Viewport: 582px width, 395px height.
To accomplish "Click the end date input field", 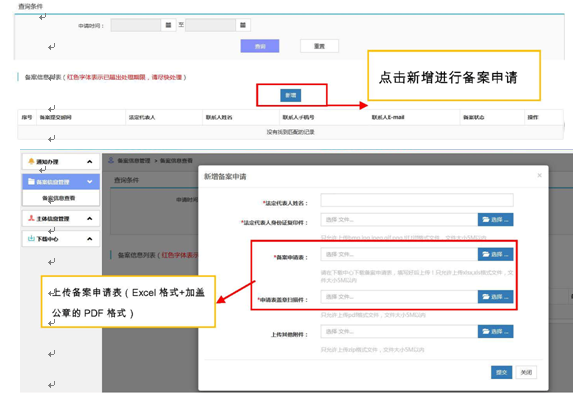I will click(211, 25).
